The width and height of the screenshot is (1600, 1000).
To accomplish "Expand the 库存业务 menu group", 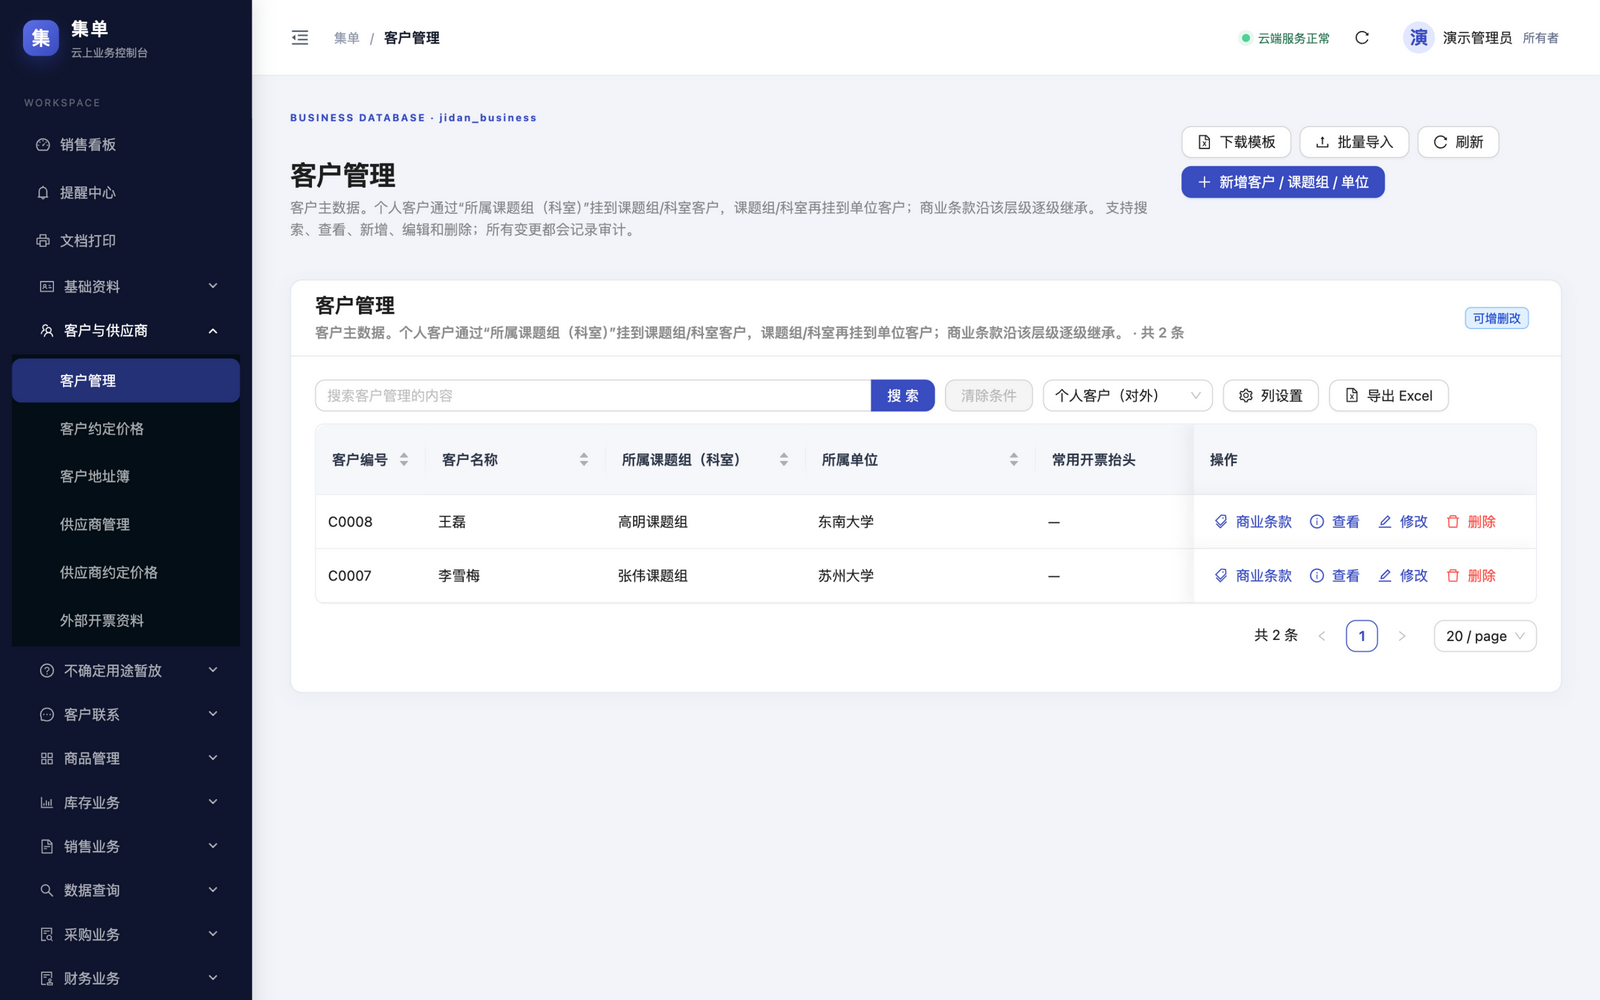I will (126, 803).
